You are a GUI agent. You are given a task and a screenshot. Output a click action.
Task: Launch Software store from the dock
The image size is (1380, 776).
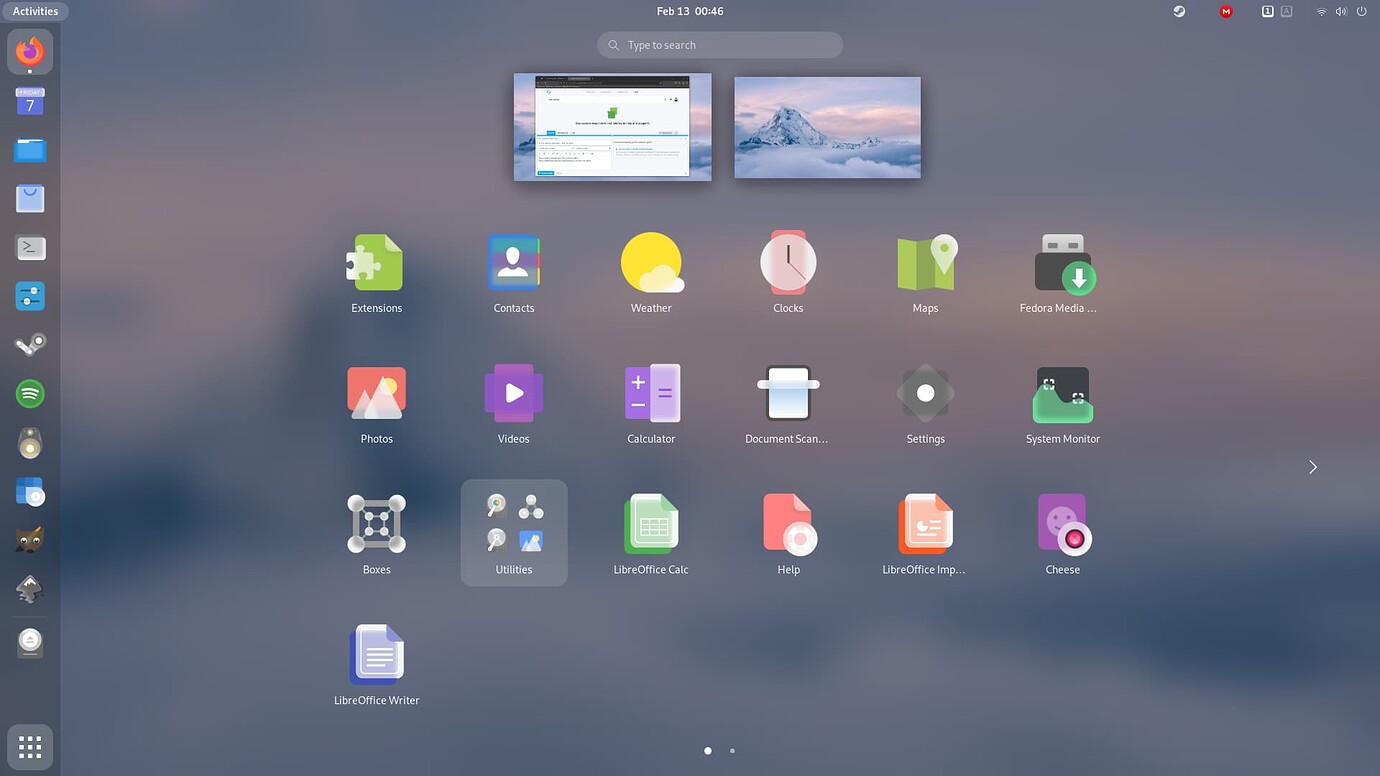tap(30, 198)
